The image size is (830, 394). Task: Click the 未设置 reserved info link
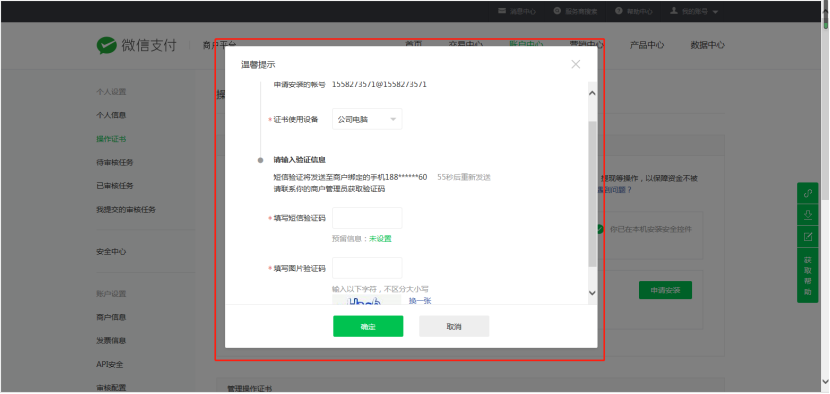(380, 239)
